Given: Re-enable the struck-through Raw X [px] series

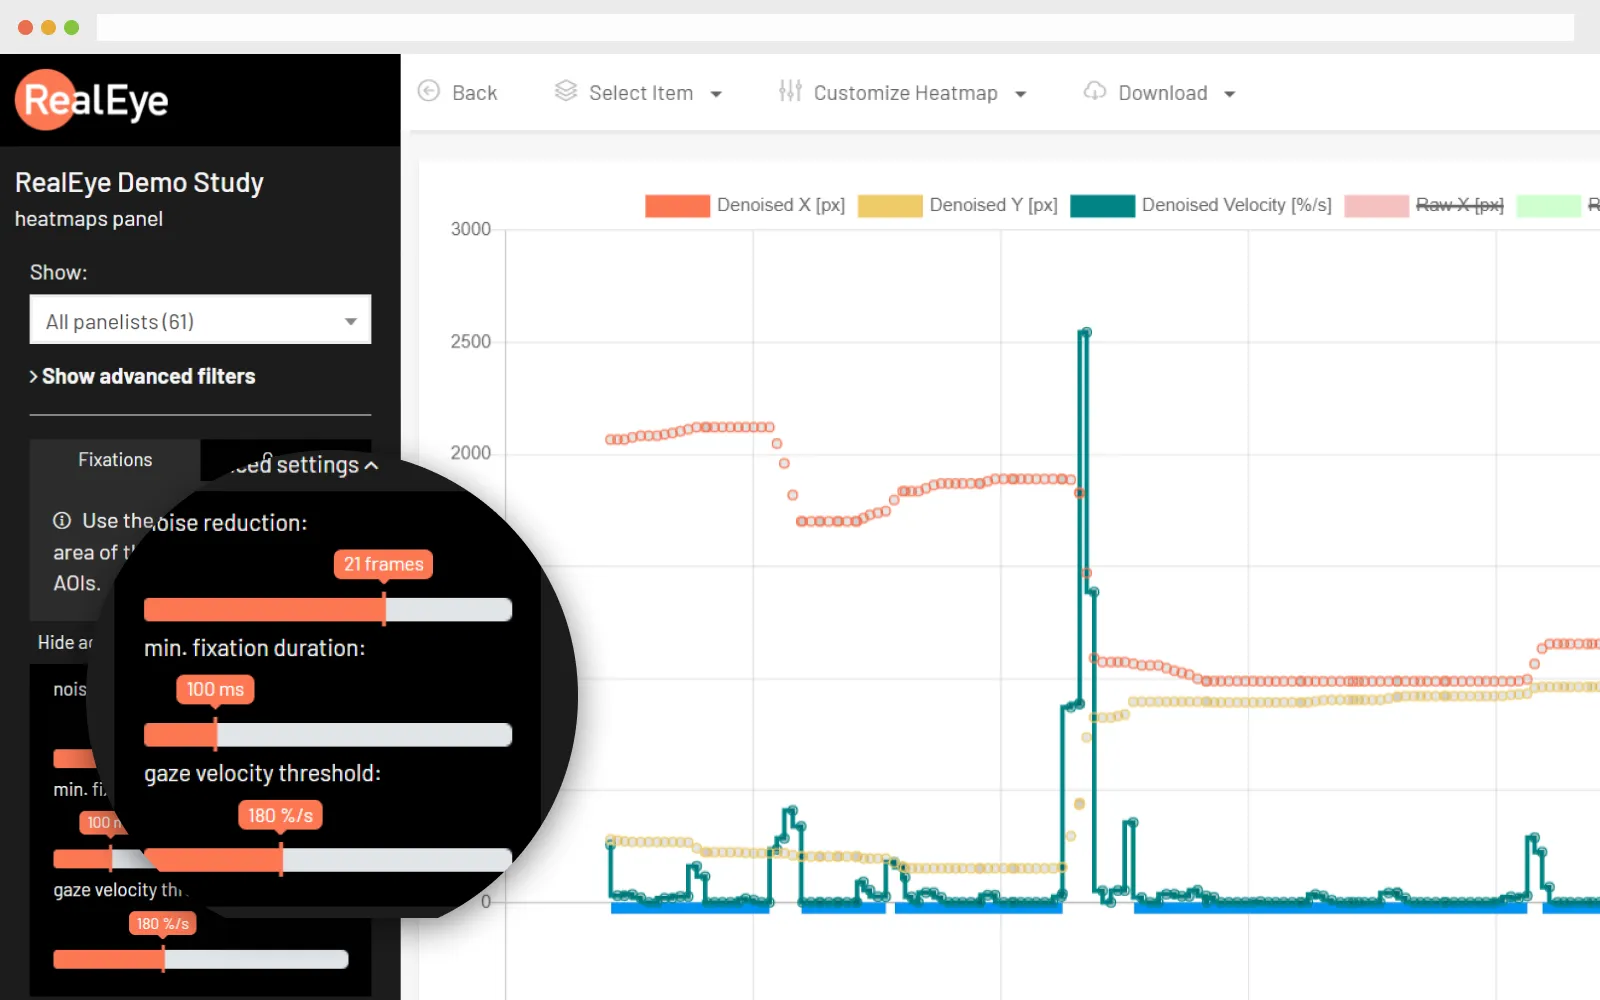Looking at the screenshot, I should point(1459,205).
